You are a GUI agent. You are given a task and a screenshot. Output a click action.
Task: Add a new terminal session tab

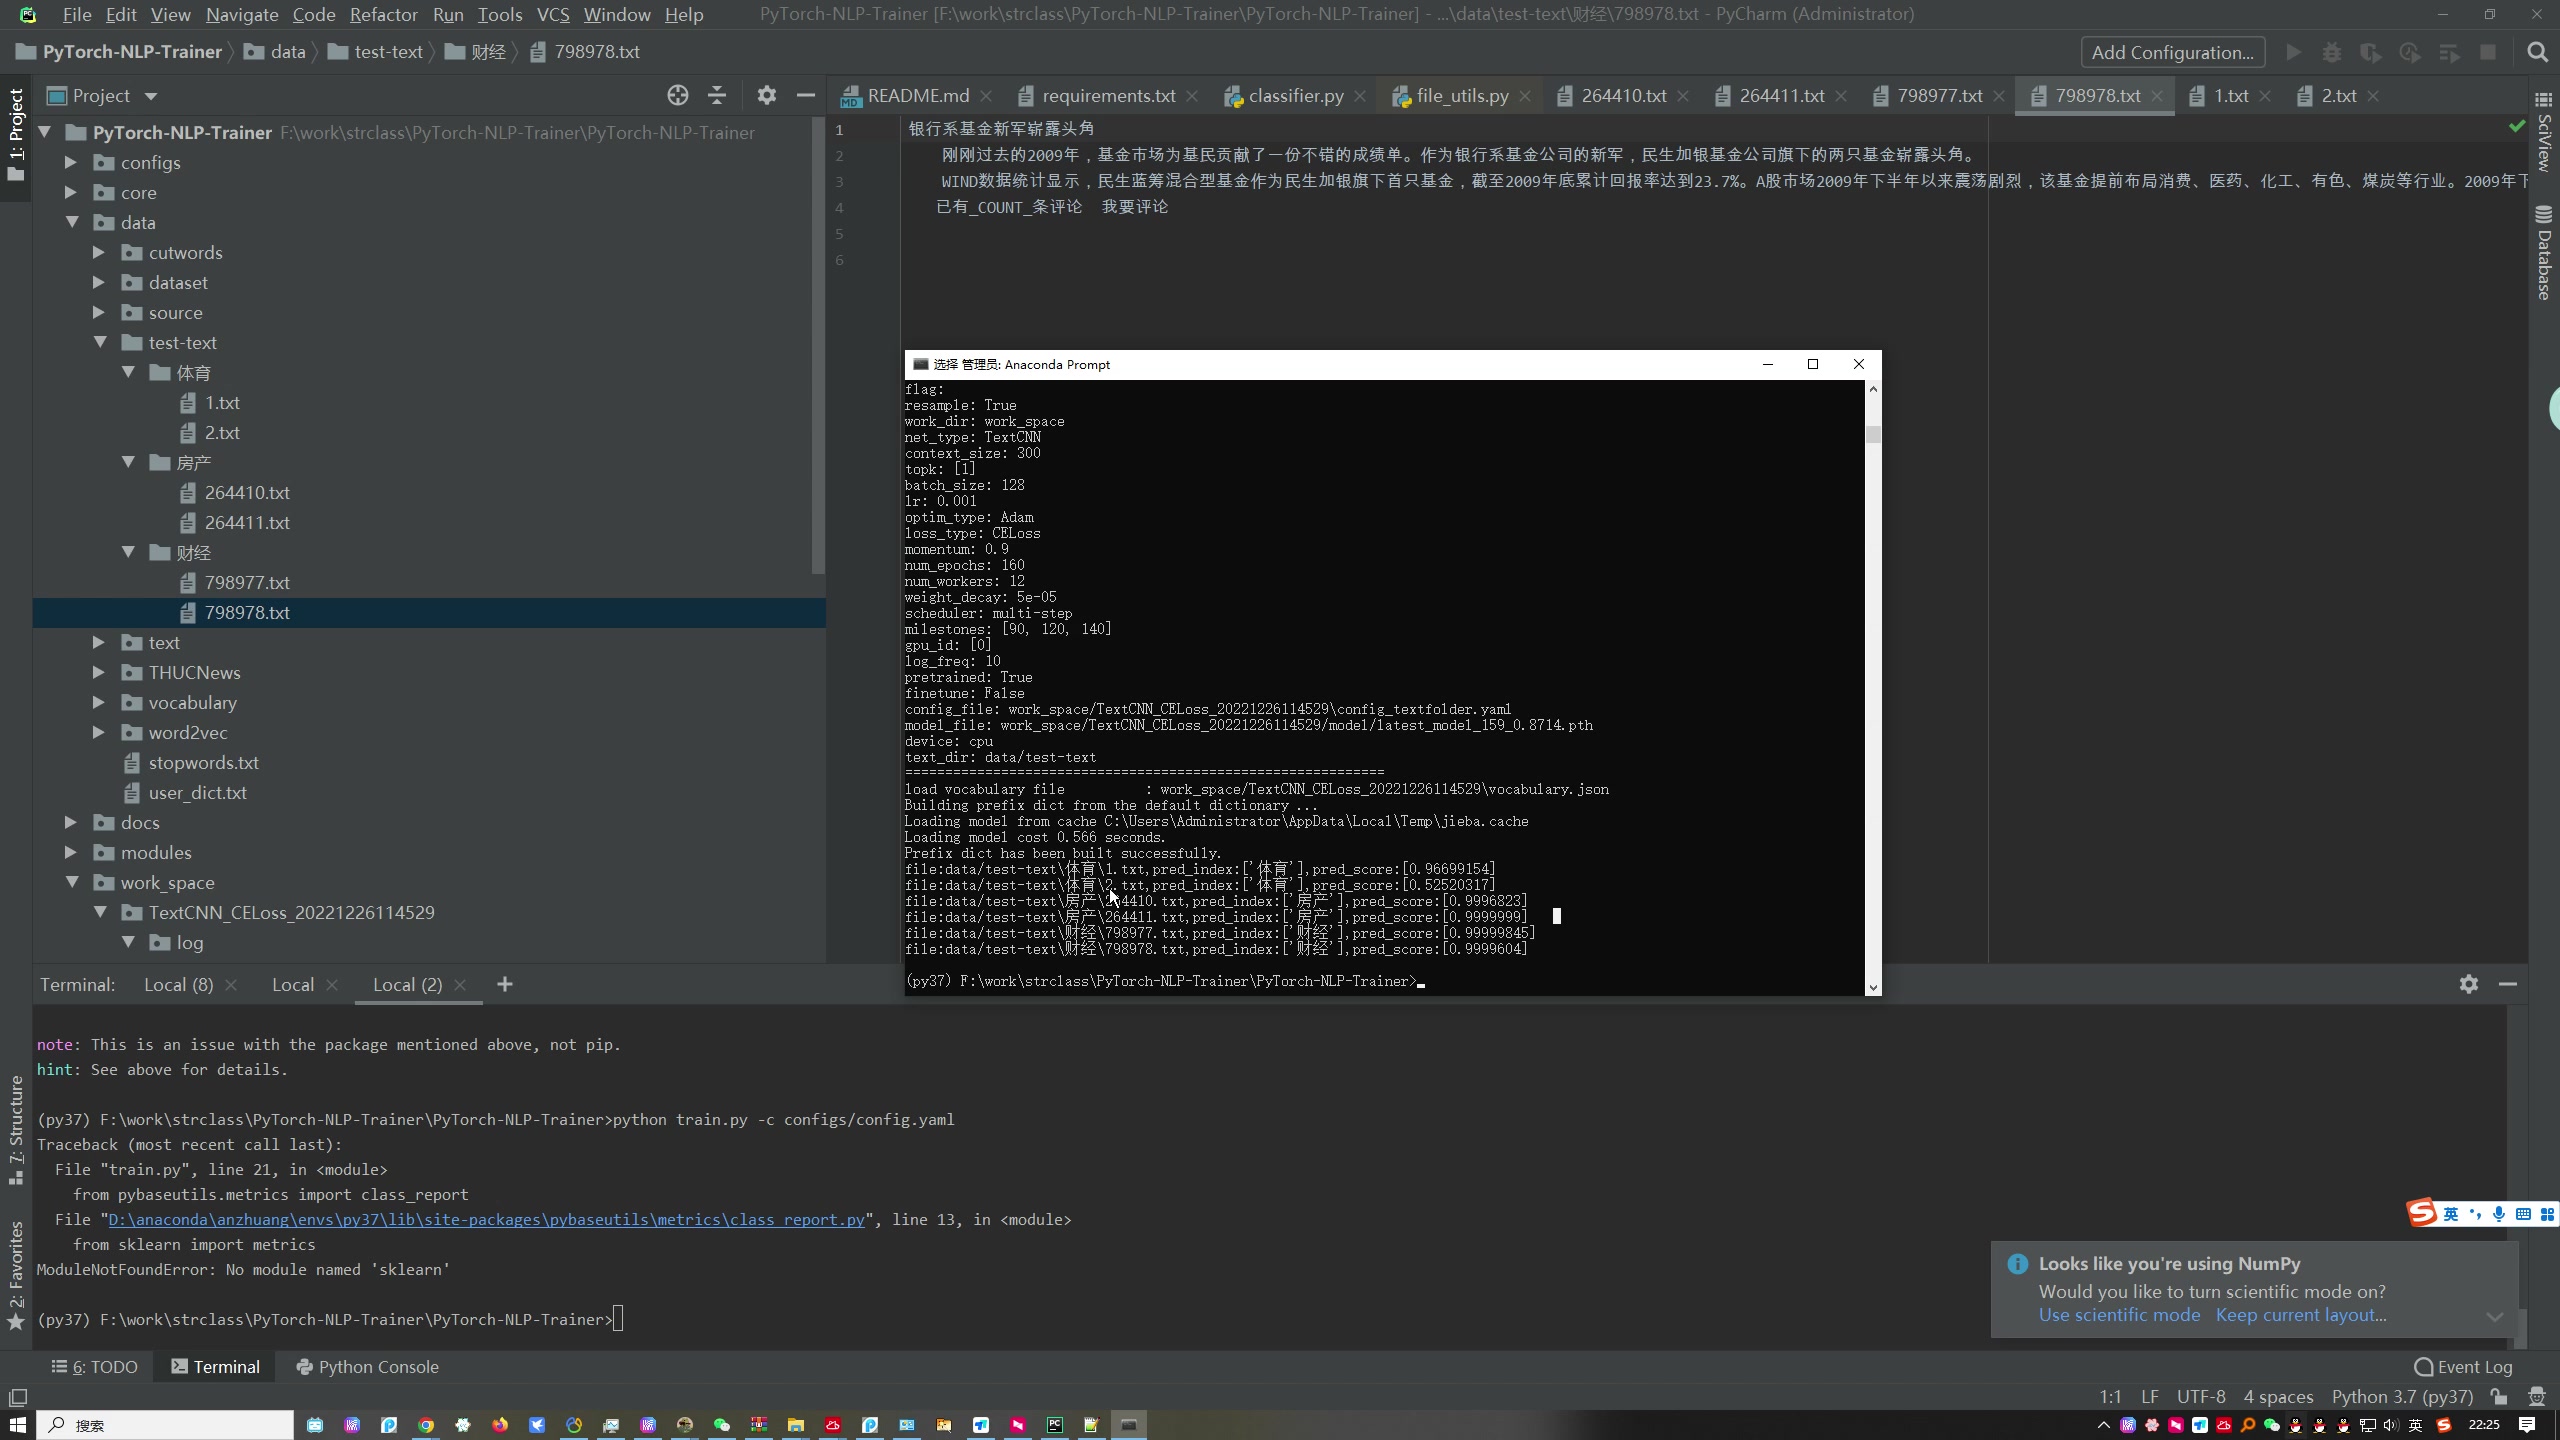click(x=505, y=985)
